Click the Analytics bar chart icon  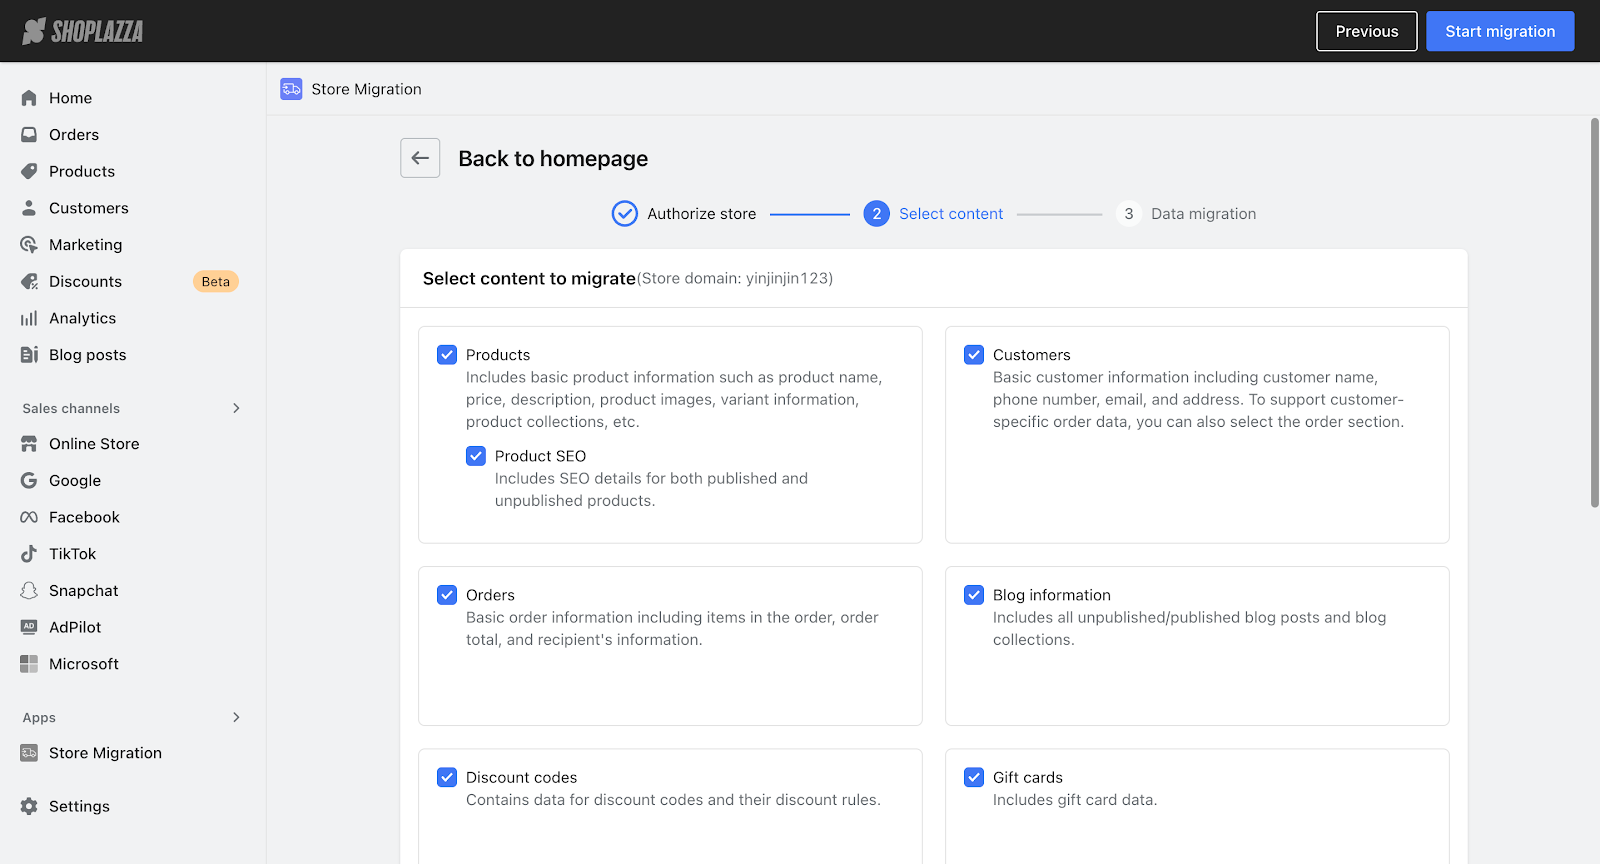coord(29,318)
